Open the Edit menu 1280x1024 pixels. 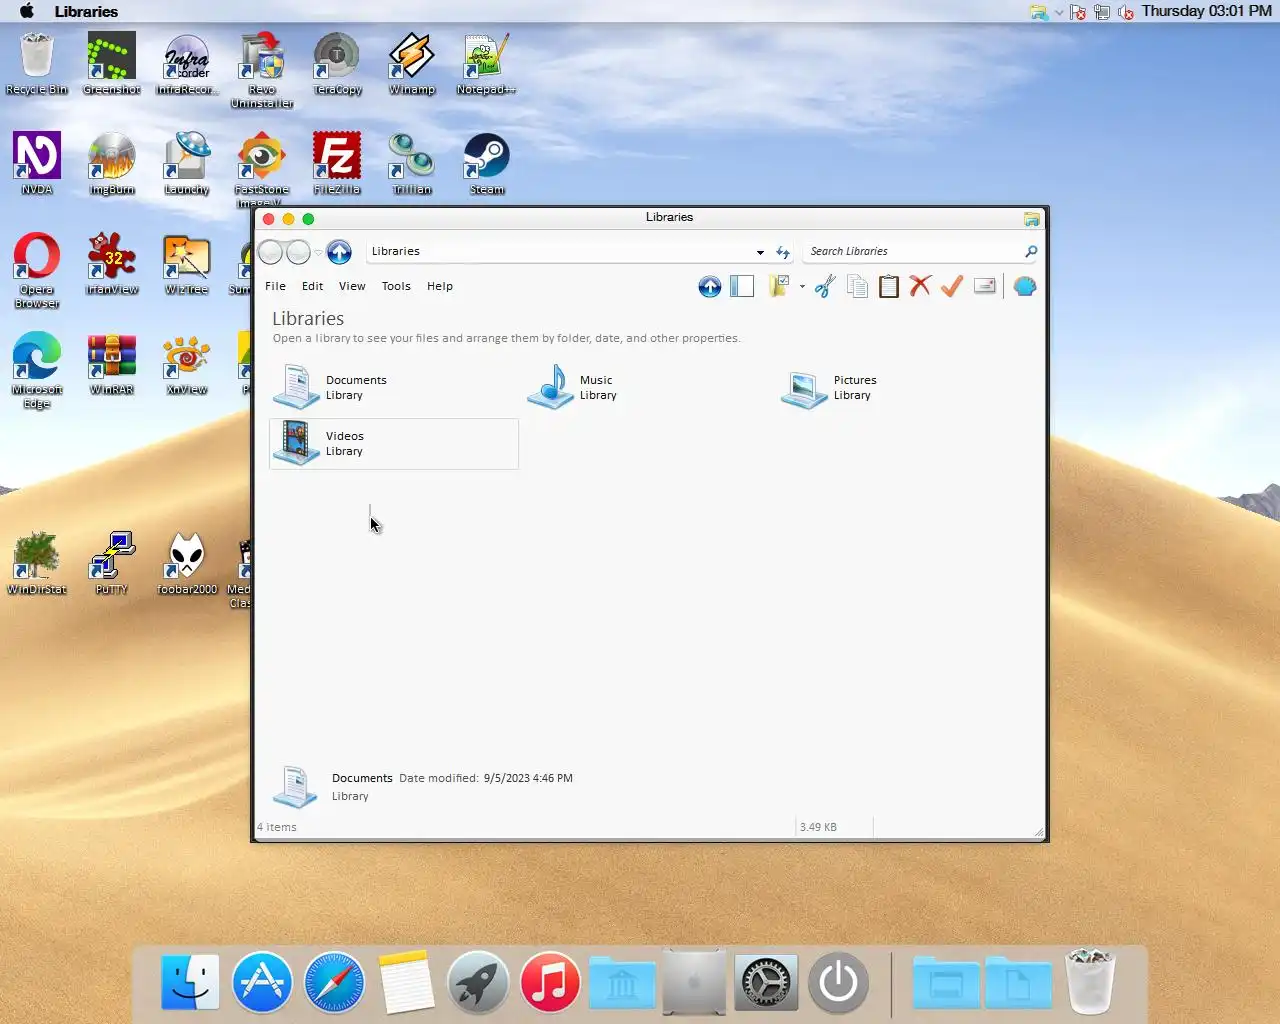point(313,286)
